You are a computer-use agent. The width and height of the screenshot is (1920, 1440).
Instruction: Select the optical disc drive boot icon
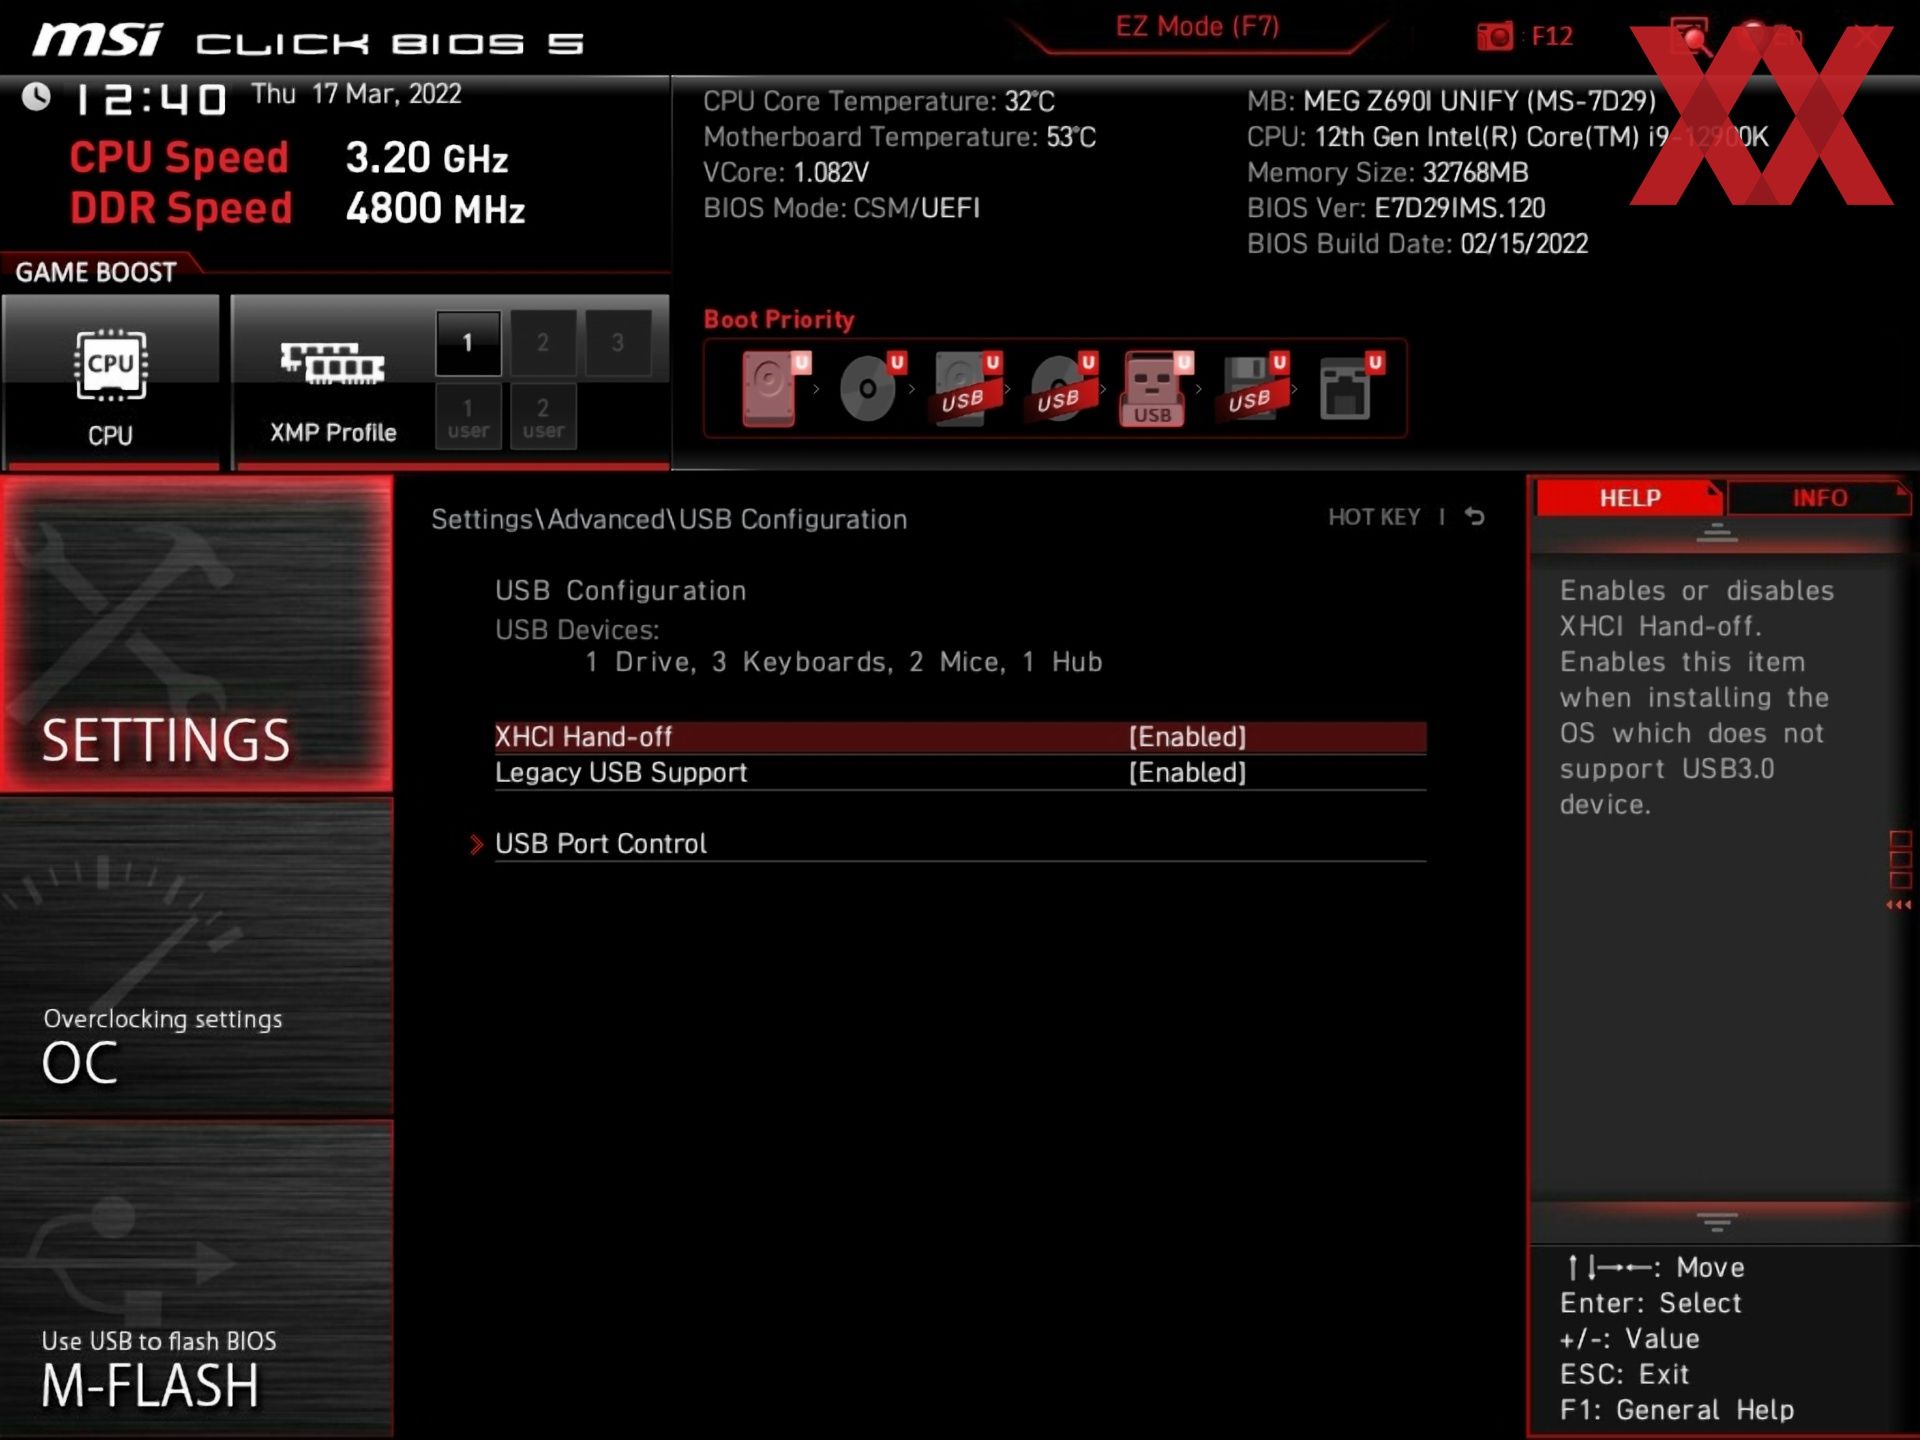871,388
